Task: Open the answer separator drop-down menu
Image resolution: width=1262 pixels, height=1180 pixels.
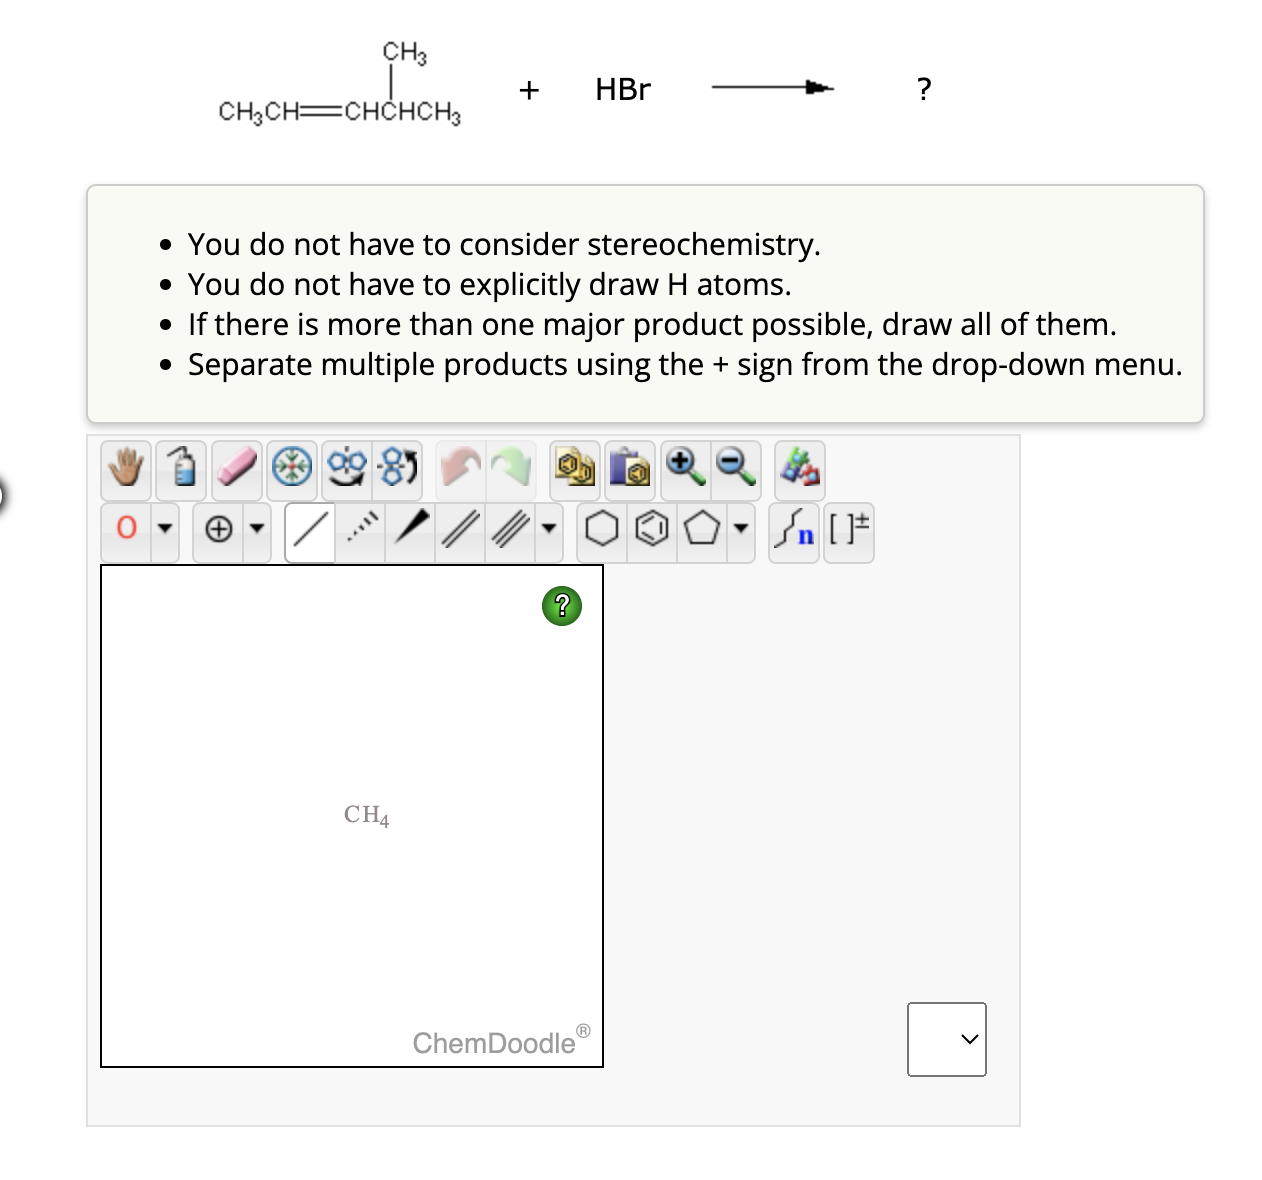Action: (x=946, y=1039)
